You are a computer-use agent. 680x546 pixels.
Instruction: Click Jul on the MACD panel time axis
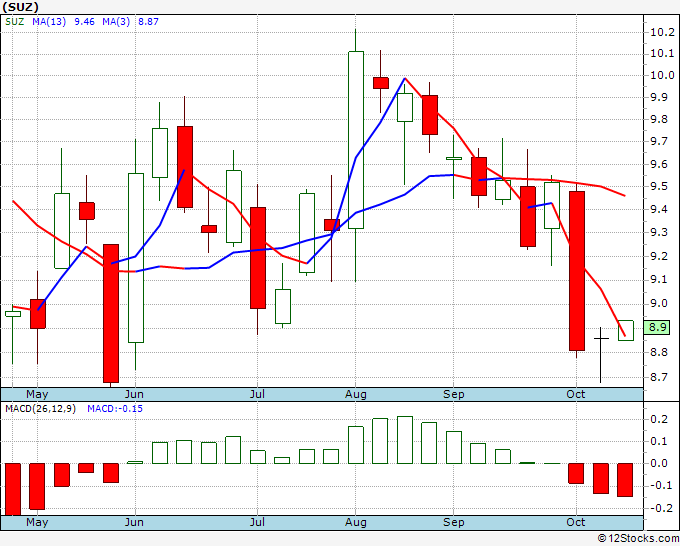pyautogui.click(x=257, y=522)
